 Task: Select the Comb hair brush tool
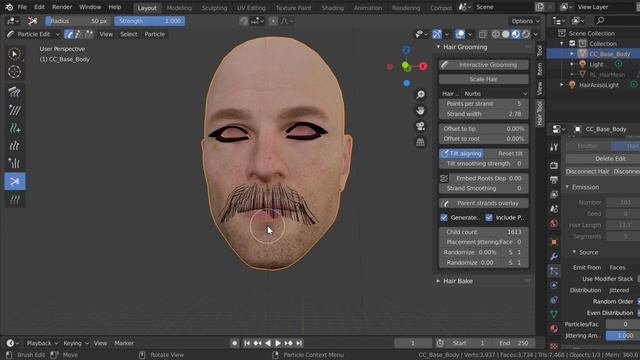point(15,92)
